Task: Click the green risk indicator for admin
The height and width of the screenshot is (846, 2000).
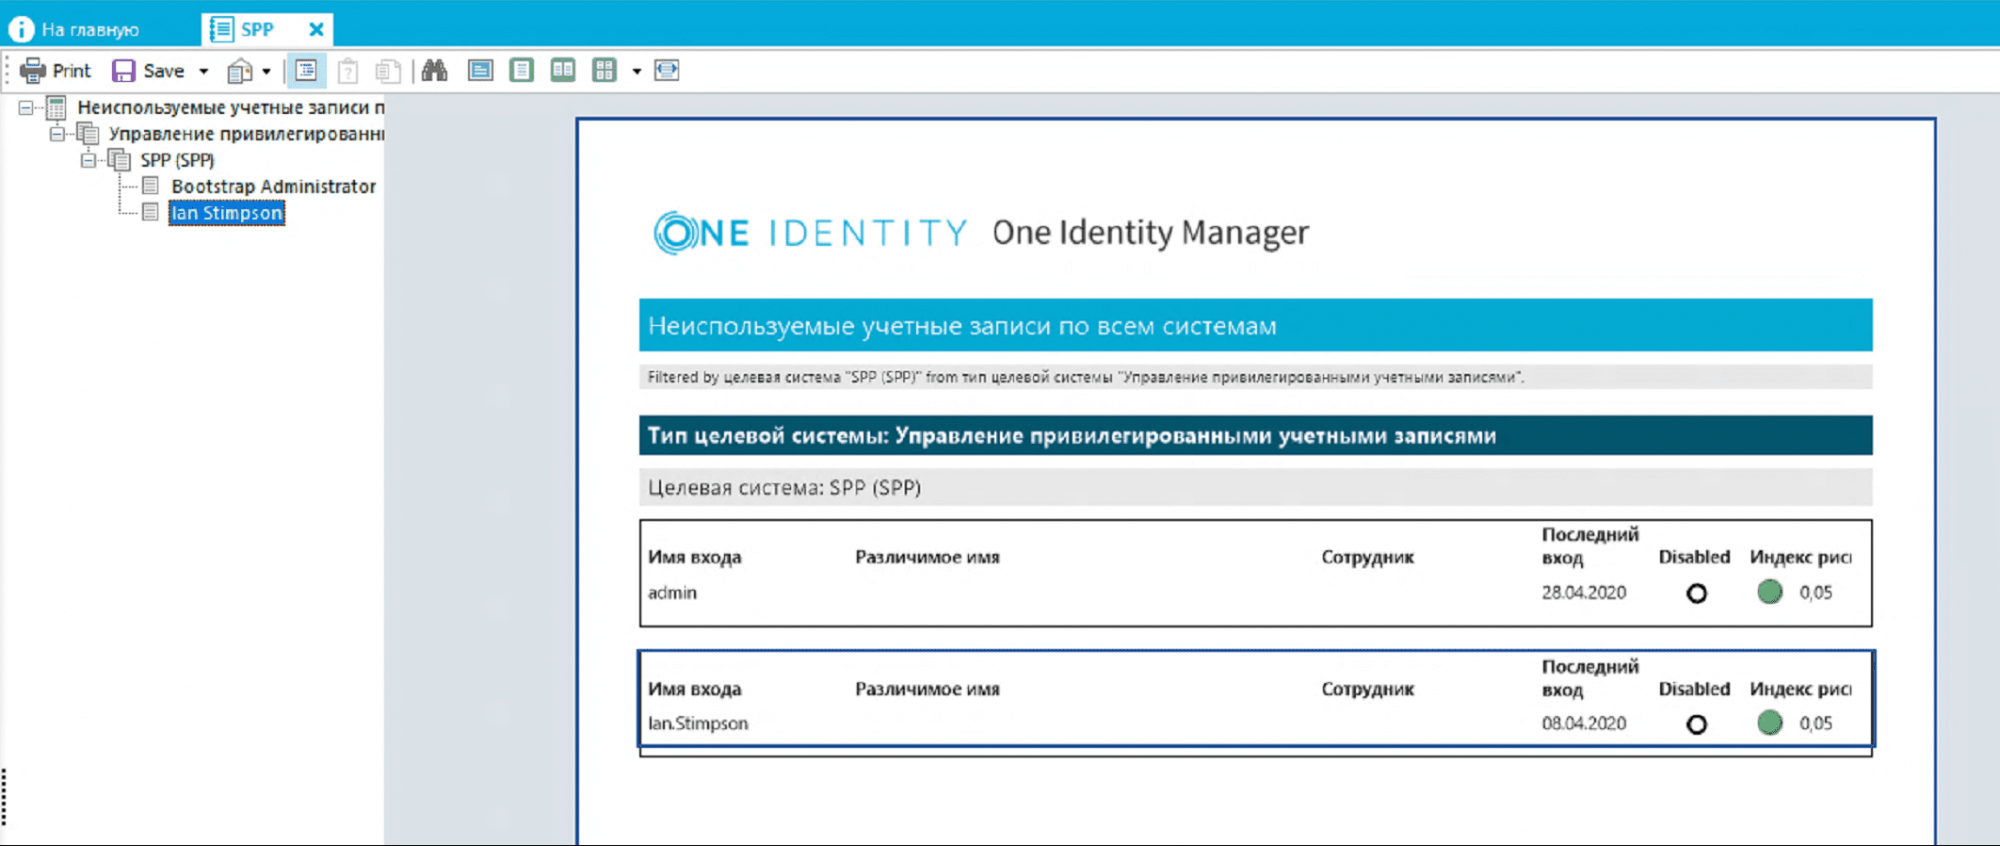Action: coord(1770,592)
